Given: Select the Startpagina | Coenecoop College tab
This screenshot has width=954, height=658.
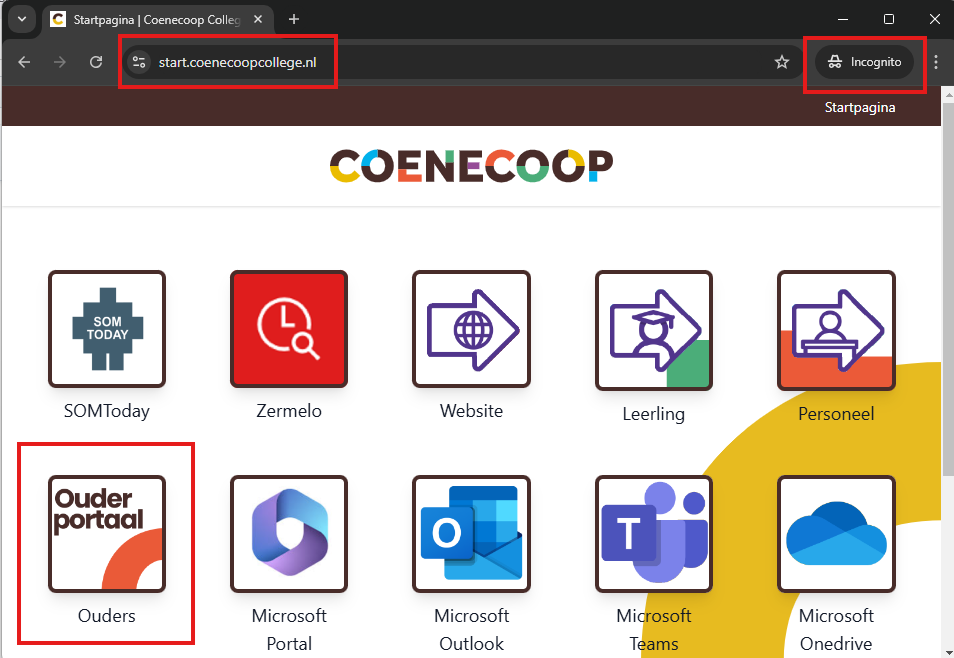Looking at the screenshot, I should point(158,19).
